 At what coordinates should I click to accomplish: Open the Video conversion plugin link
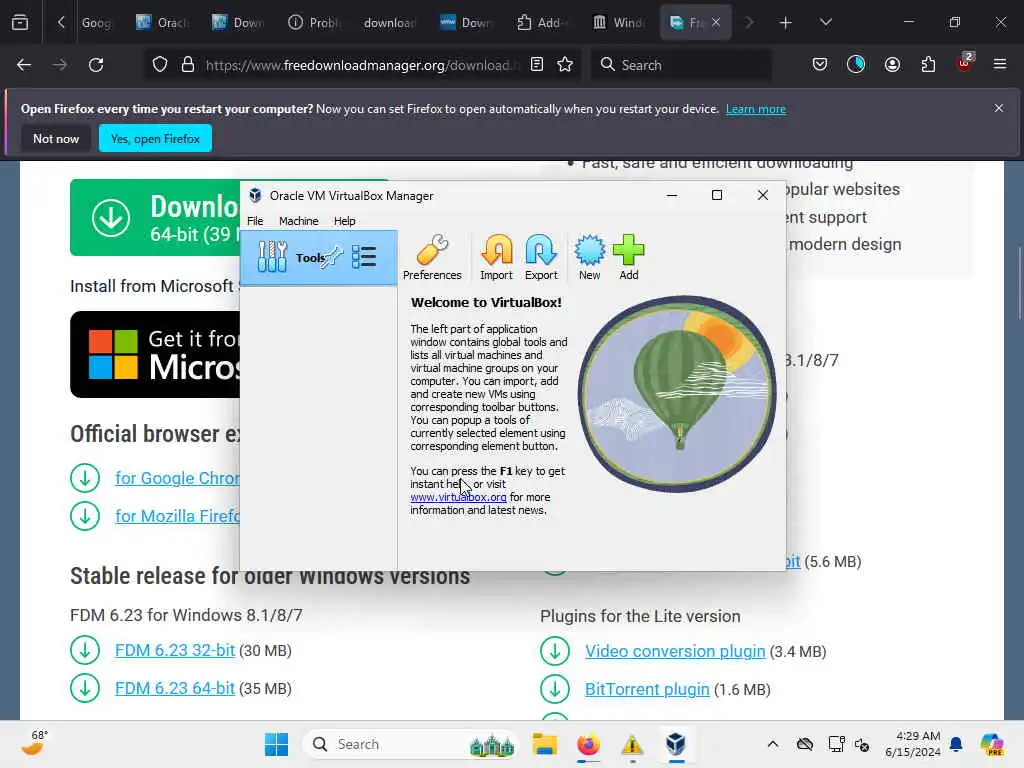pos(675,651)
